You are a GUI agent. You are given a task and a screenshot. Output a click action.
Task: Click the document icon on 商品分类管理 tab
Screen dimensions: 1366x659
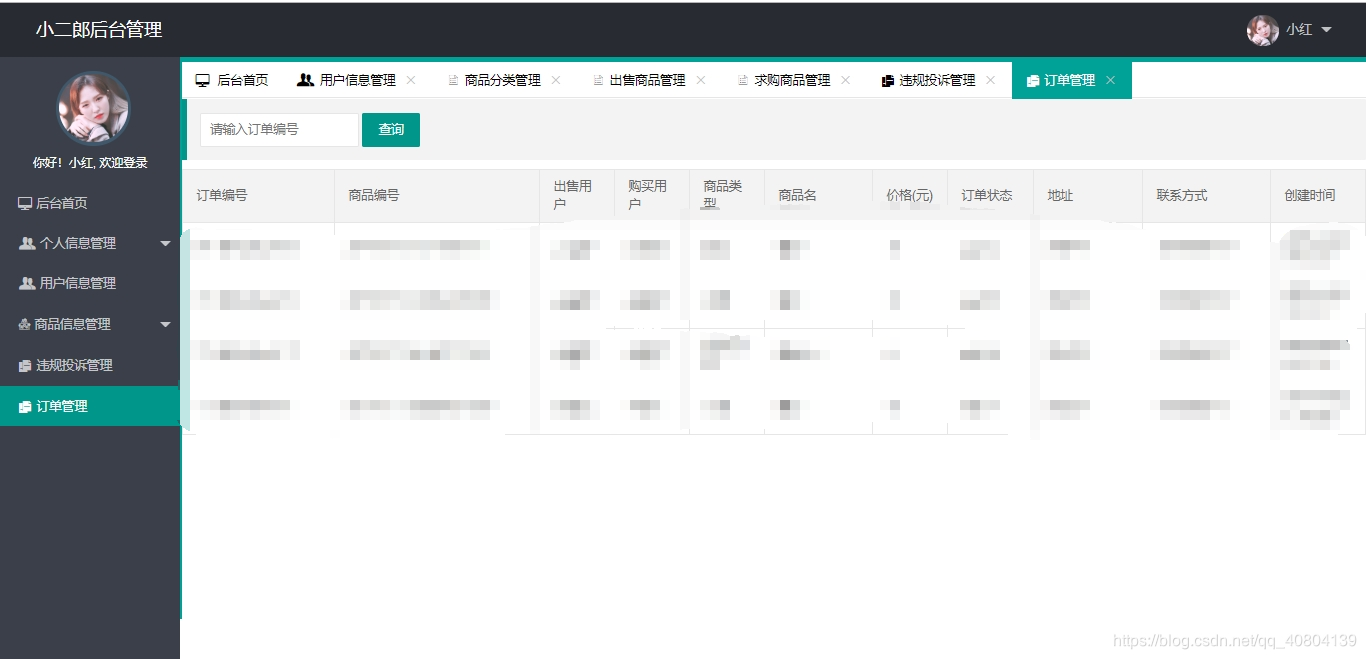(x=453, y=81)
